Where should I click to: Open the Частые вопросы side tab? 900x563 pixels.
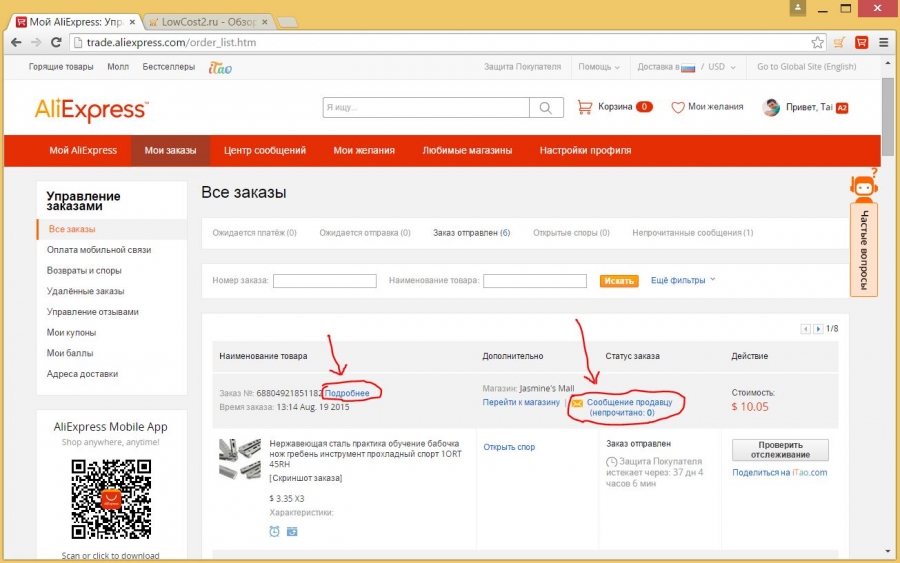pos(864,250)
